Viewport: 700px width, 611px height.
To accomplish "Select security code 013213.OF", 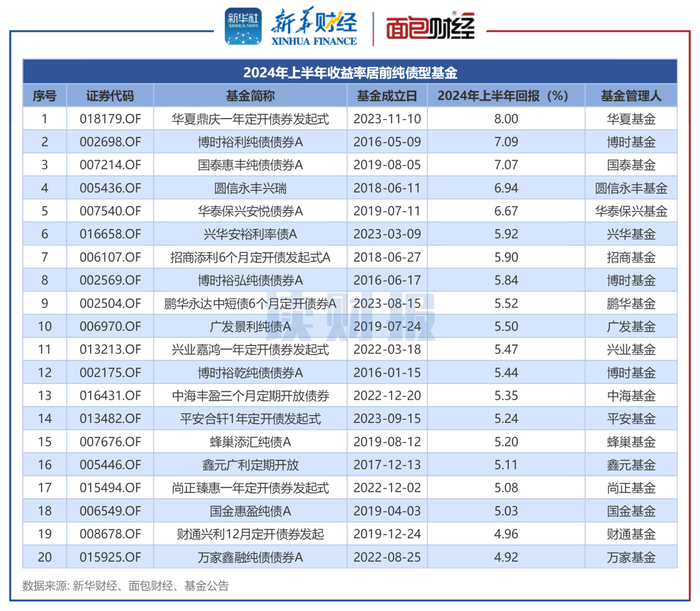I will coord(110,349).
